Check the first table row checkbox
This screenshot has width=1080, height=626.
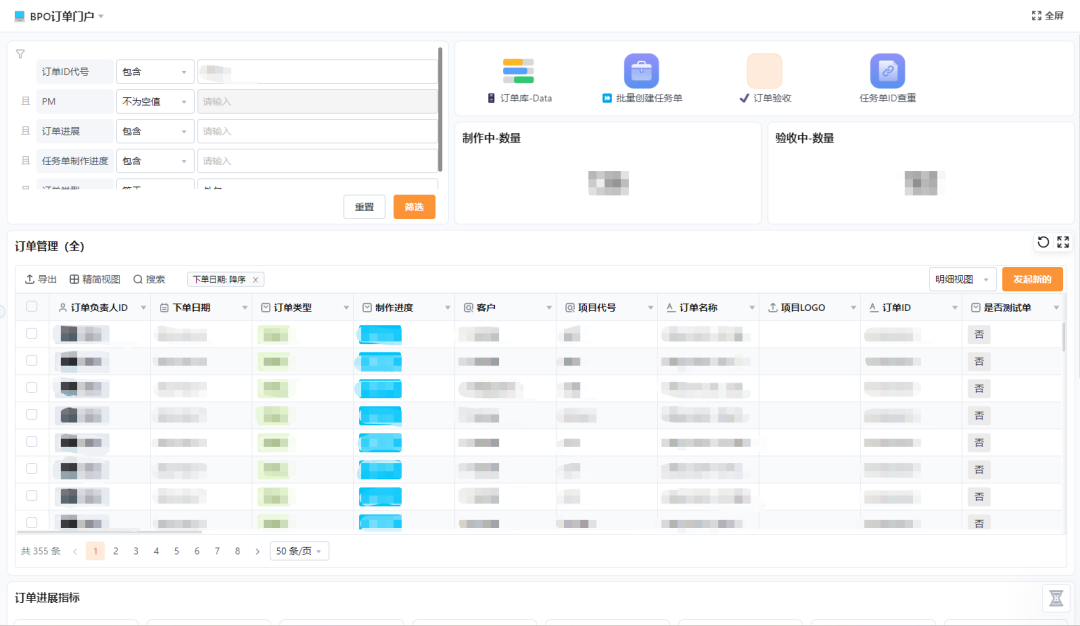pos(32,334)
